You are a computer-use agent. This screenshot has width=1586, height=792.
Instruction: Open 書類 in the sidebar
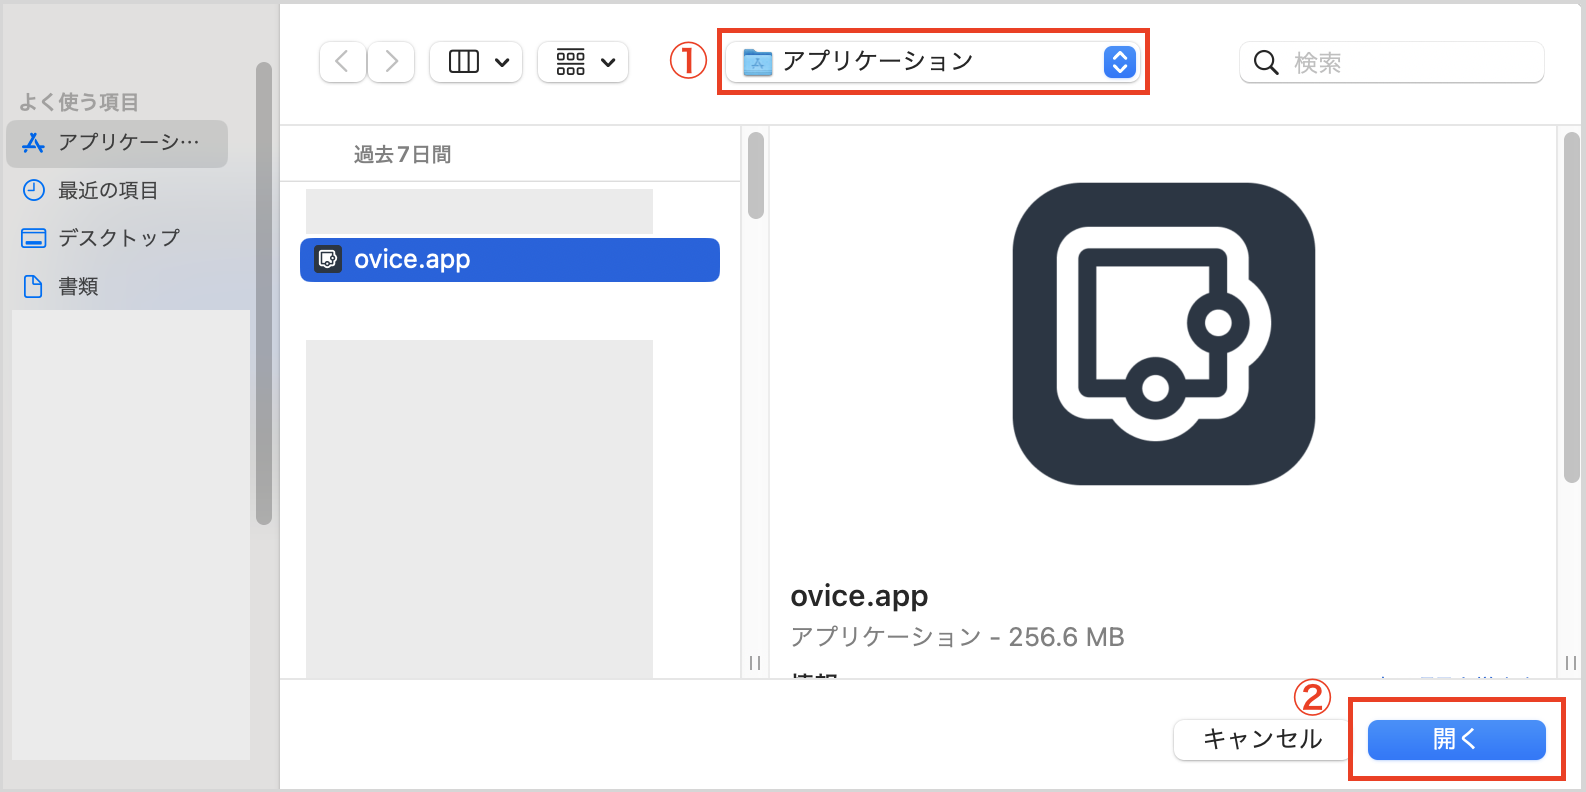click(117, 286)
